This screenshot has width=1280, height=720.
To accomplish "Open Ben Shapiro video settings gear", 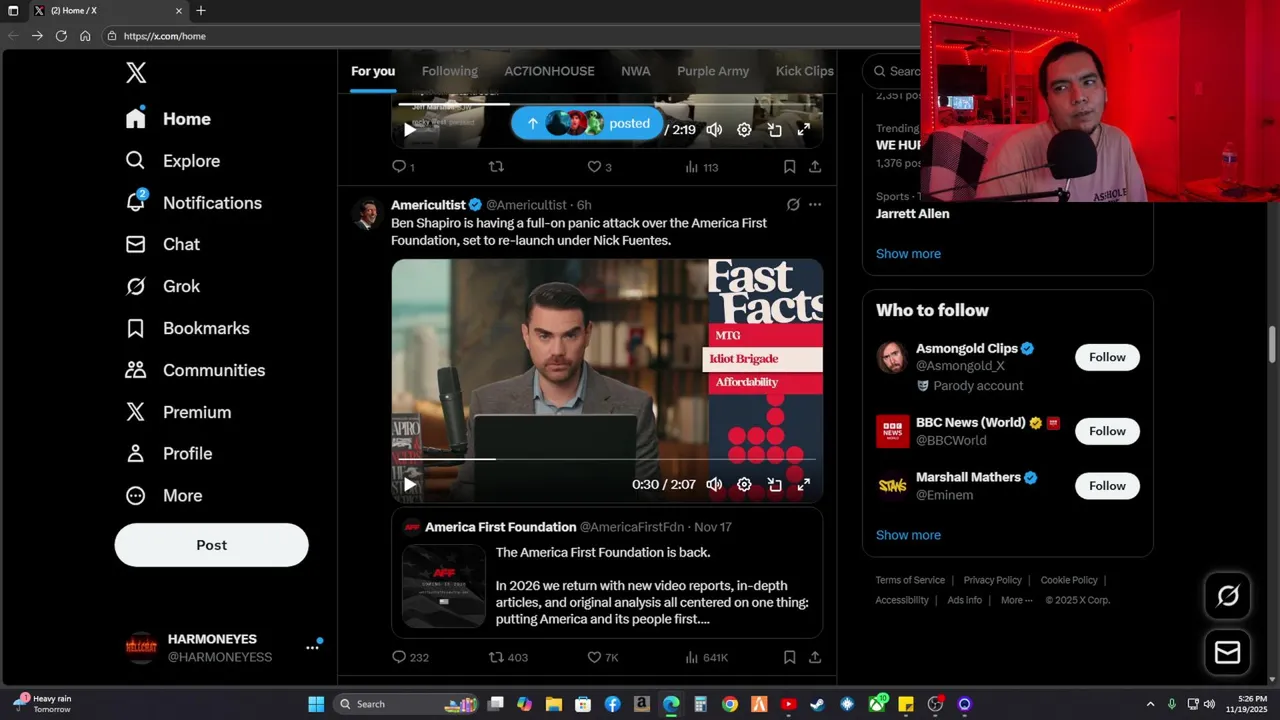I will tap(744, 484).
